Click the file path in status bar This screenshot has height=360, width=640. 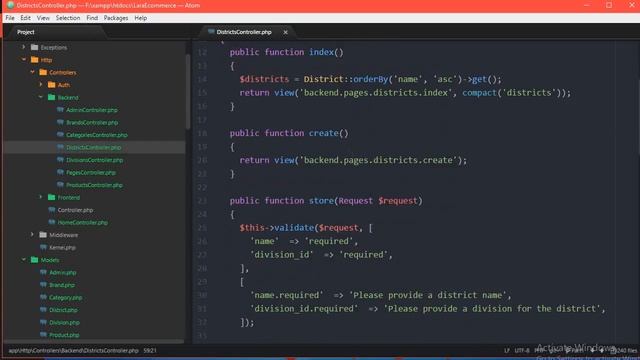click(x=73, y=350)
